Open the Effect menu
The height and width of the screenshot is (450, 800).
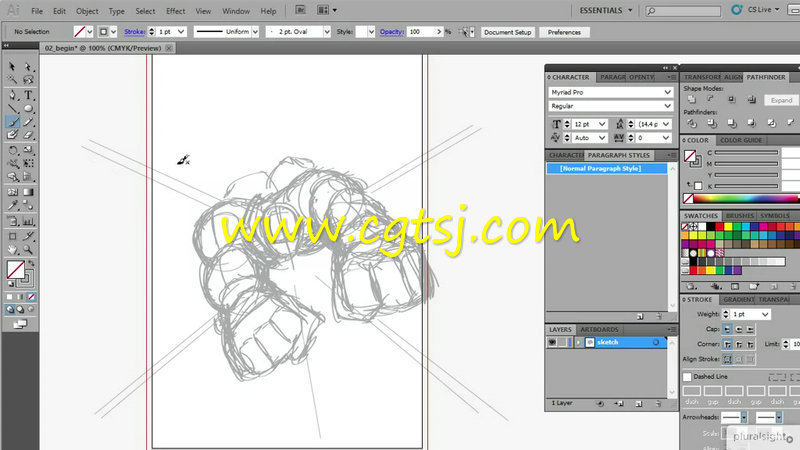pos(176,11)
